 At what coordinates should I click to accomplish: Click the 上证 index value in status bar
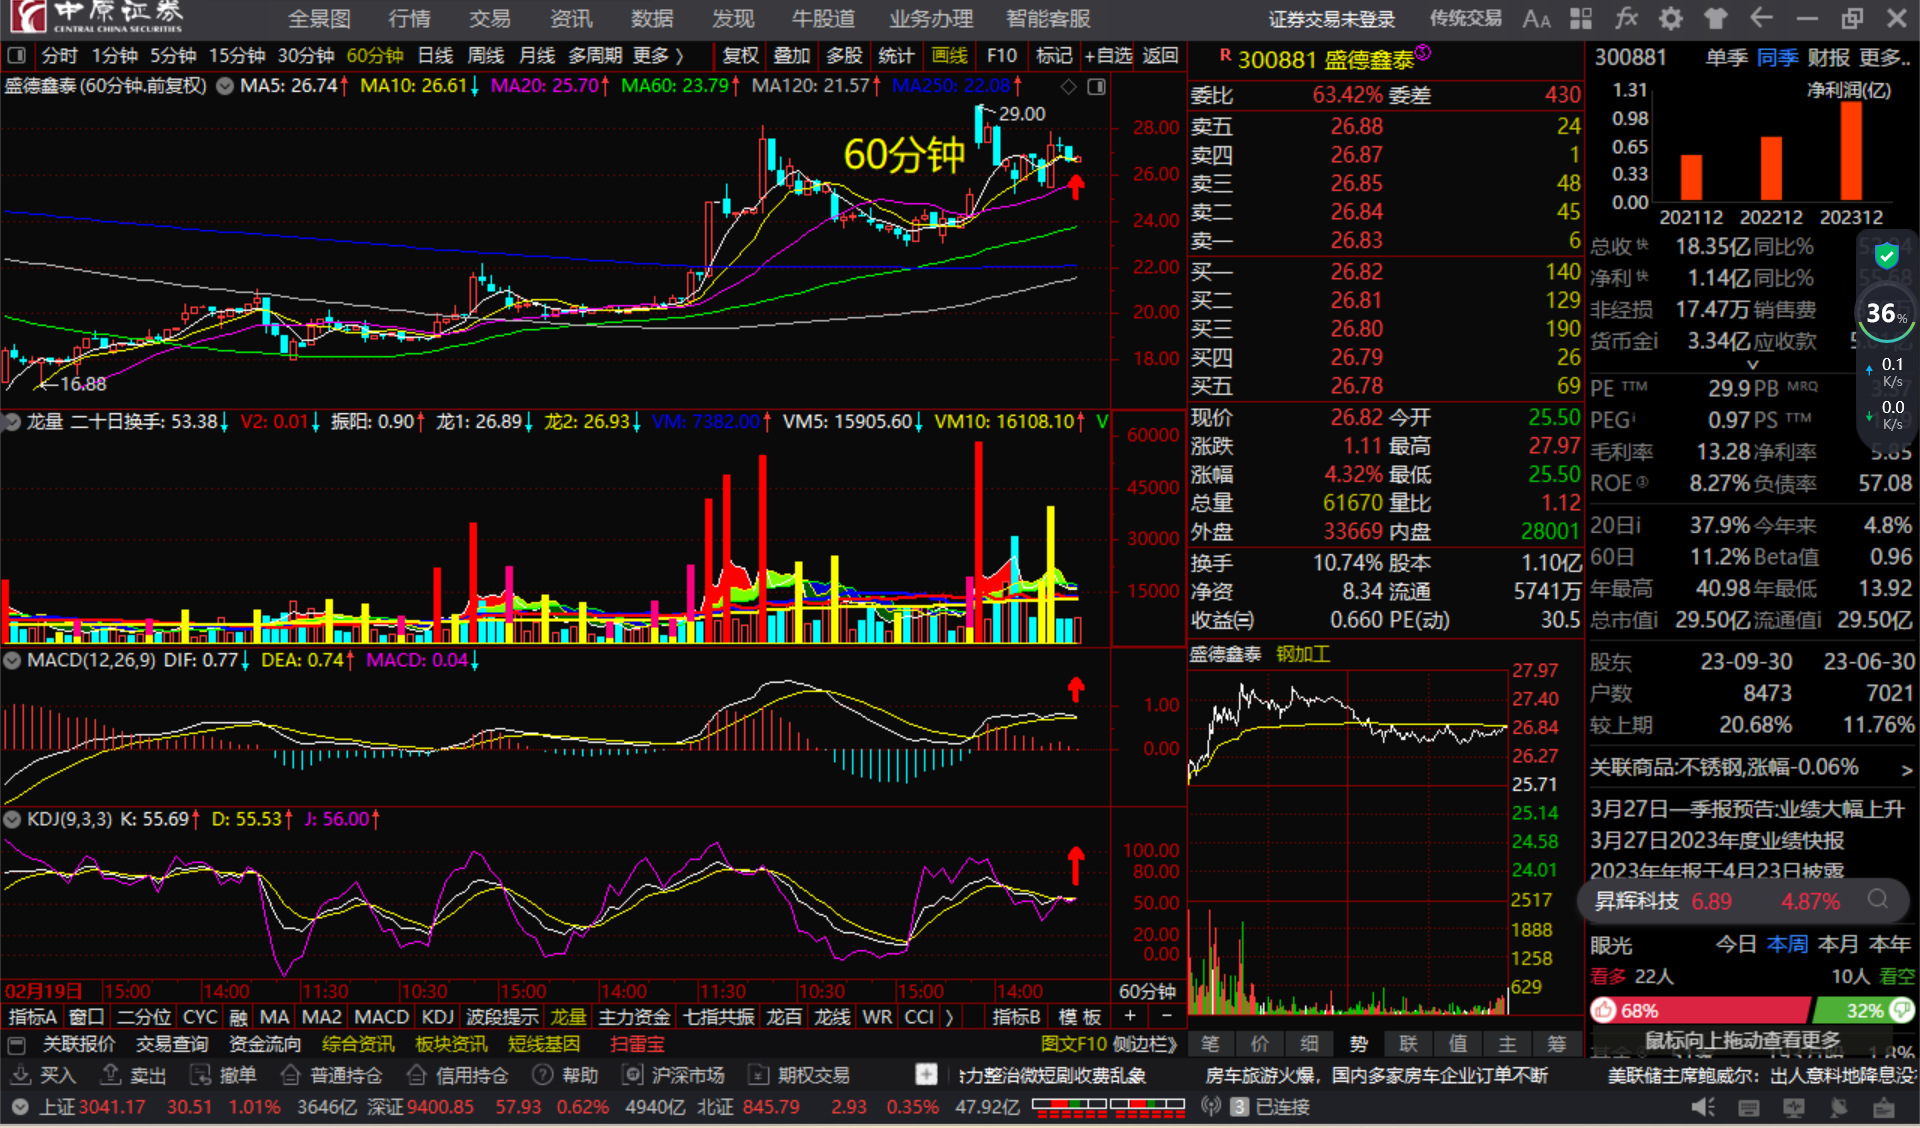click(111, 1107)
